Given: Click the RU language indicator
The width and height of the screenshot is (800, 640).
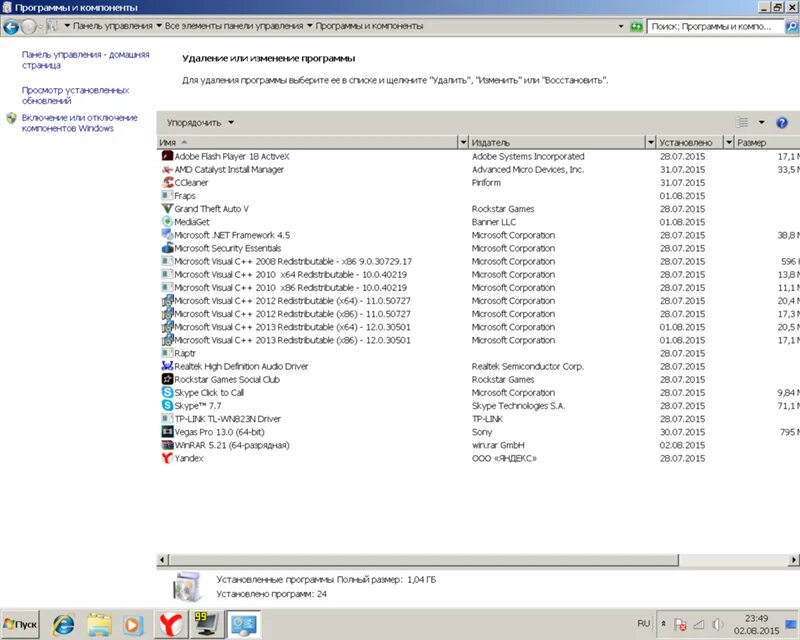Looking at the screenshot, I should tap(643, 624).
